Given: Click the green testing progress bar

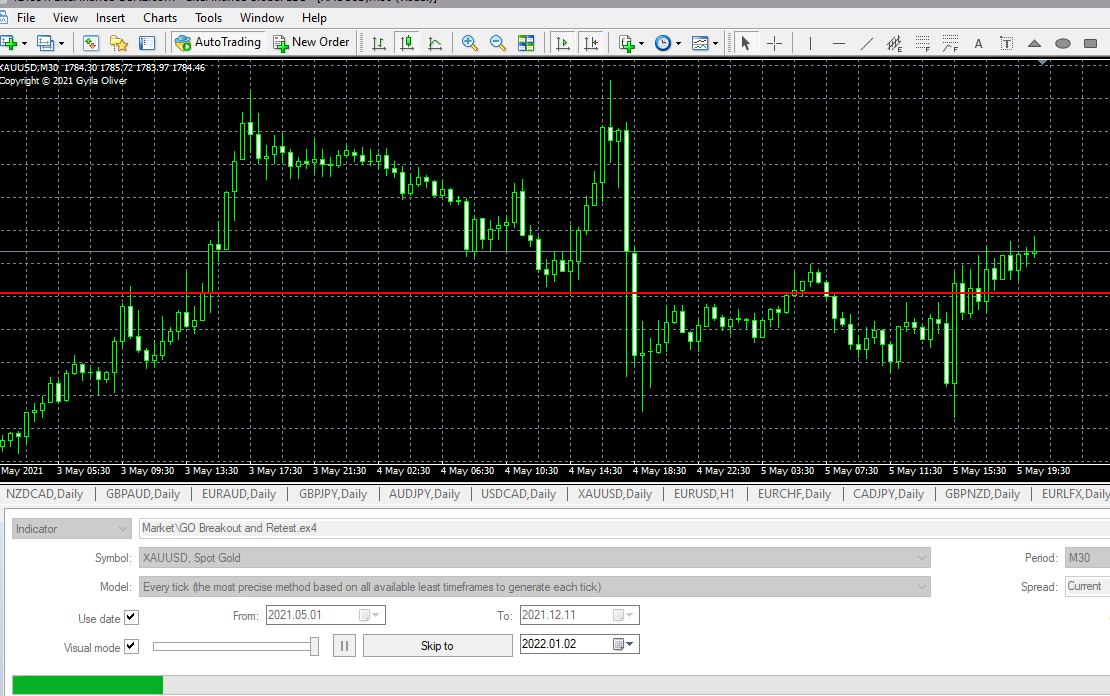Looking at the screenshot, I should (88, 685).
